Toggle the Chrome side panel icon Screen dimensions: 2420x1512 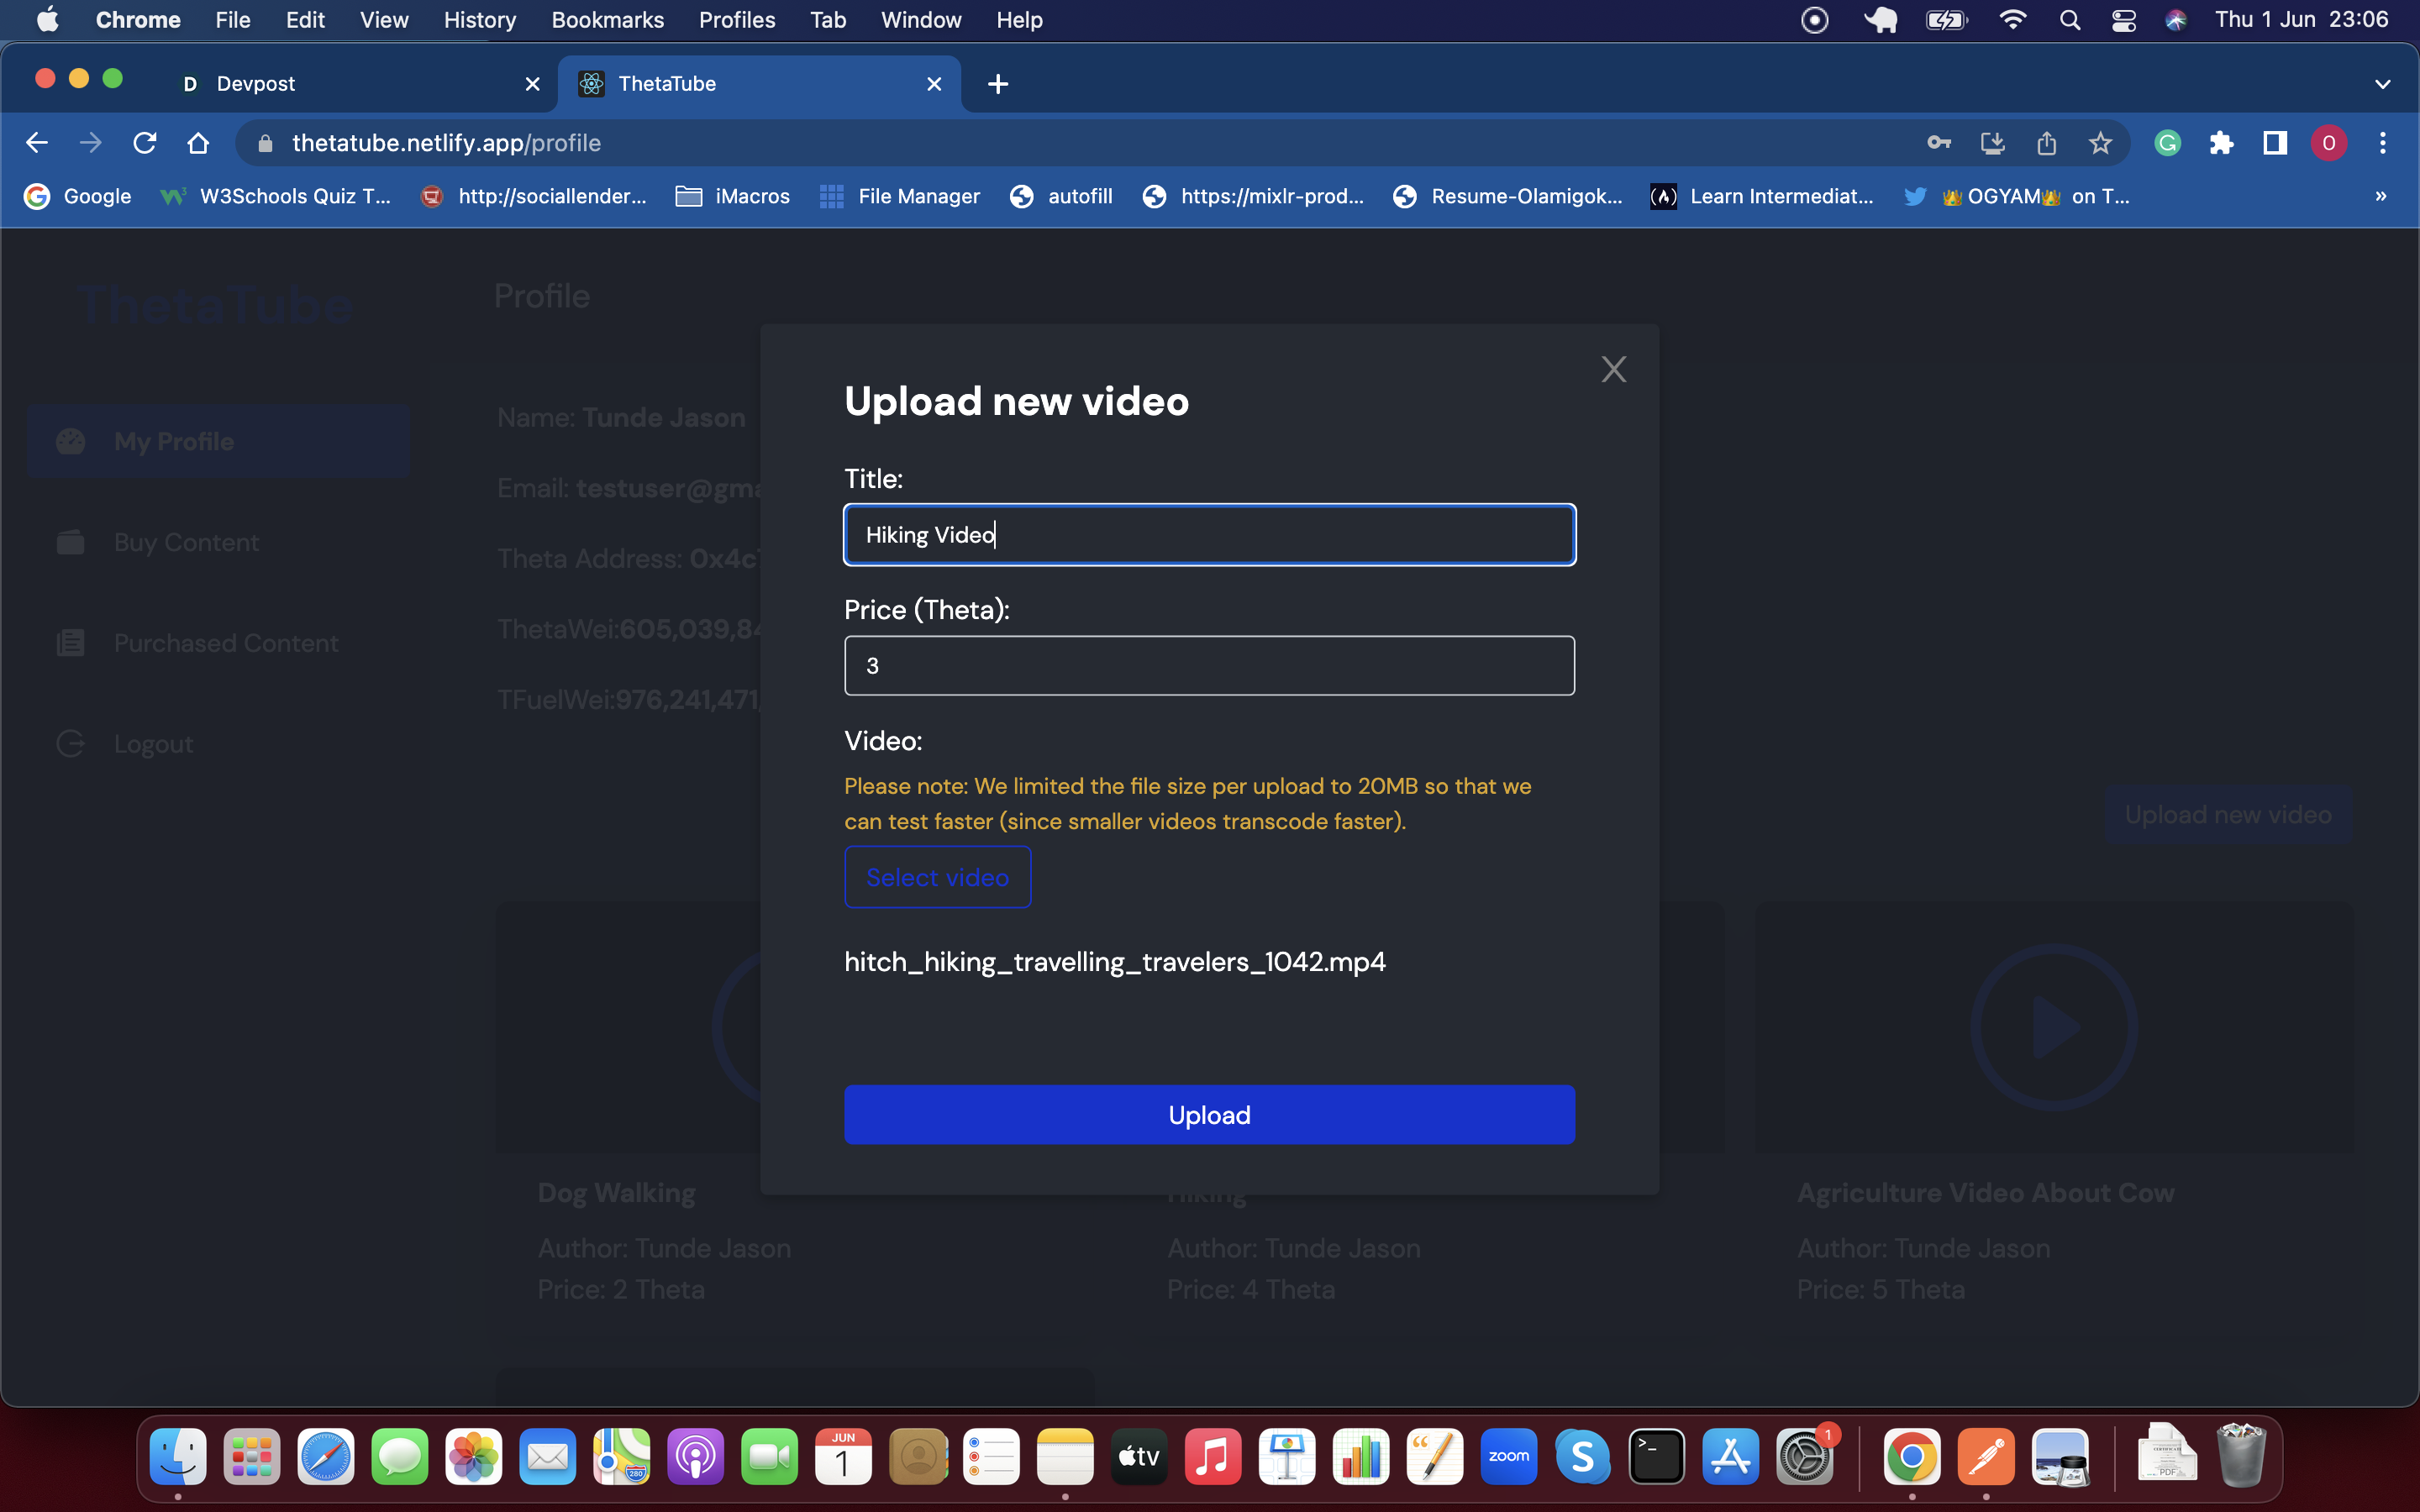click(2275, 143)
